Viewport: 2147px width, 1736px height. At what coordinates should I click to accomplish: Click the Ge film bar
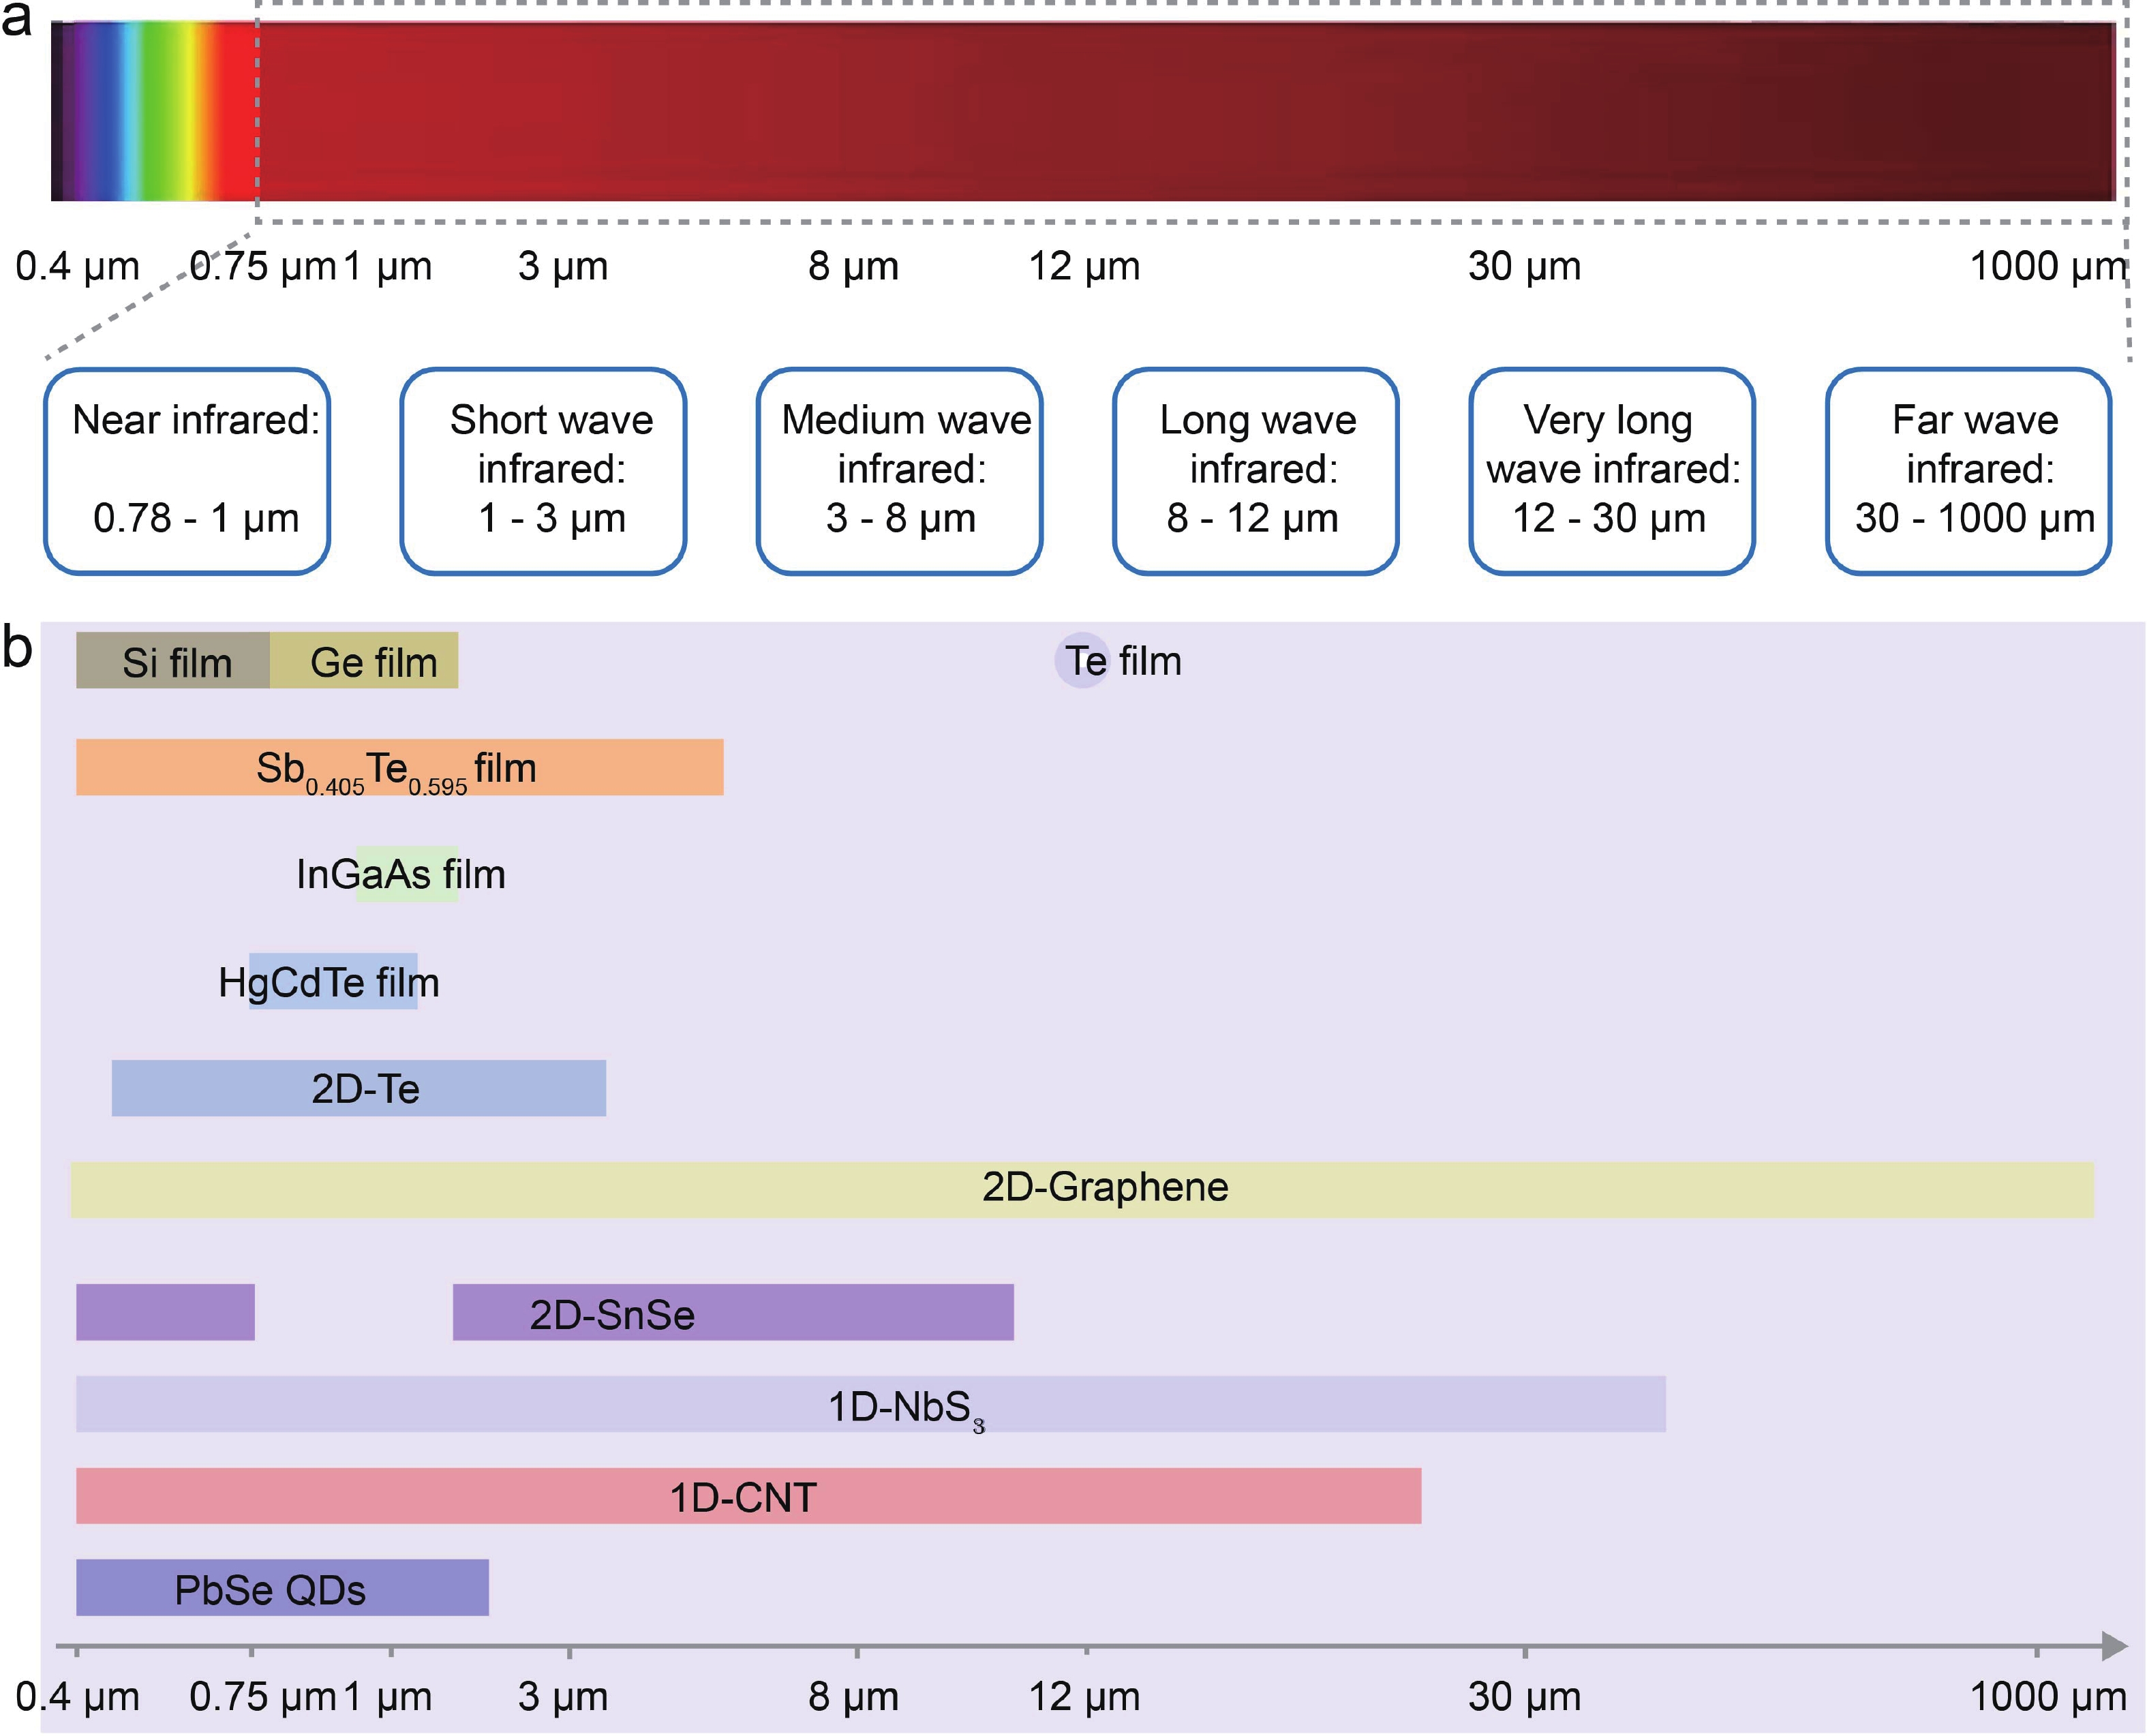coord(365,661)
